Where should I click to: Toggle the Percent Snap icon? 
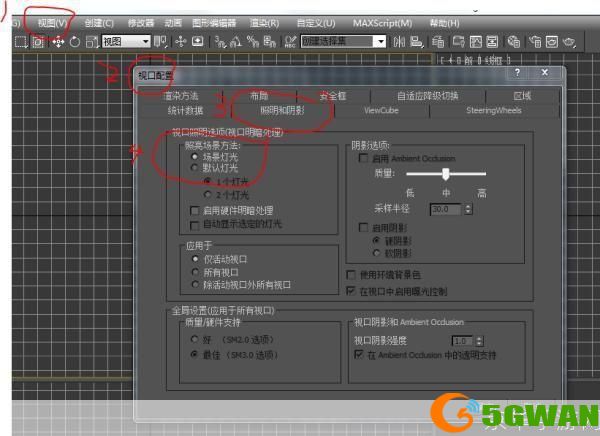click(253, 41)
